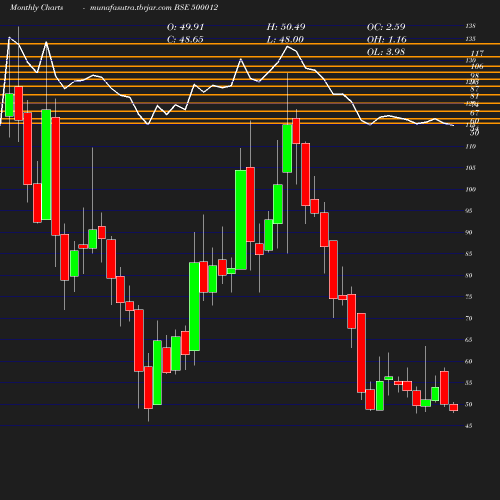
Task: Click the orange level label '81'
Action: tap(475, 96)
